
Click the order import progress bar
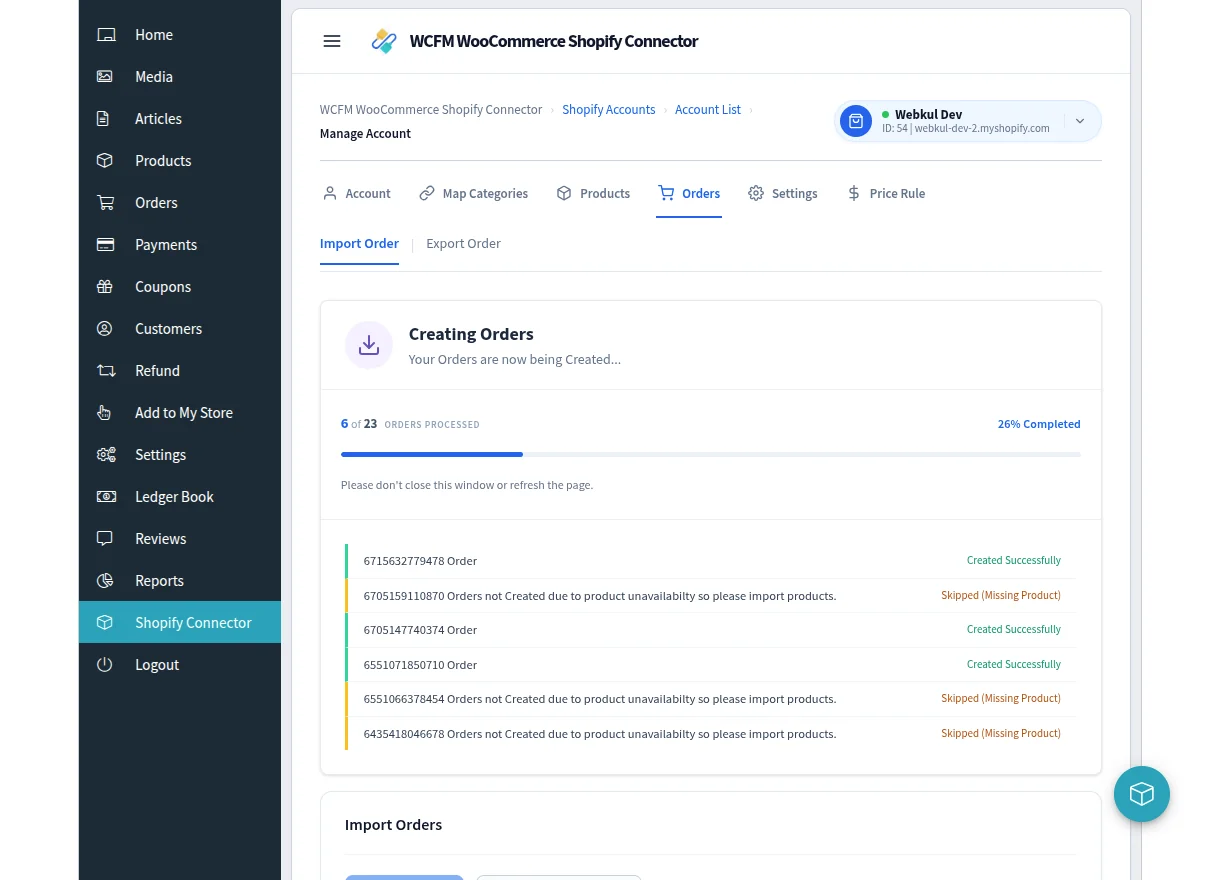[x=711, y=455]
